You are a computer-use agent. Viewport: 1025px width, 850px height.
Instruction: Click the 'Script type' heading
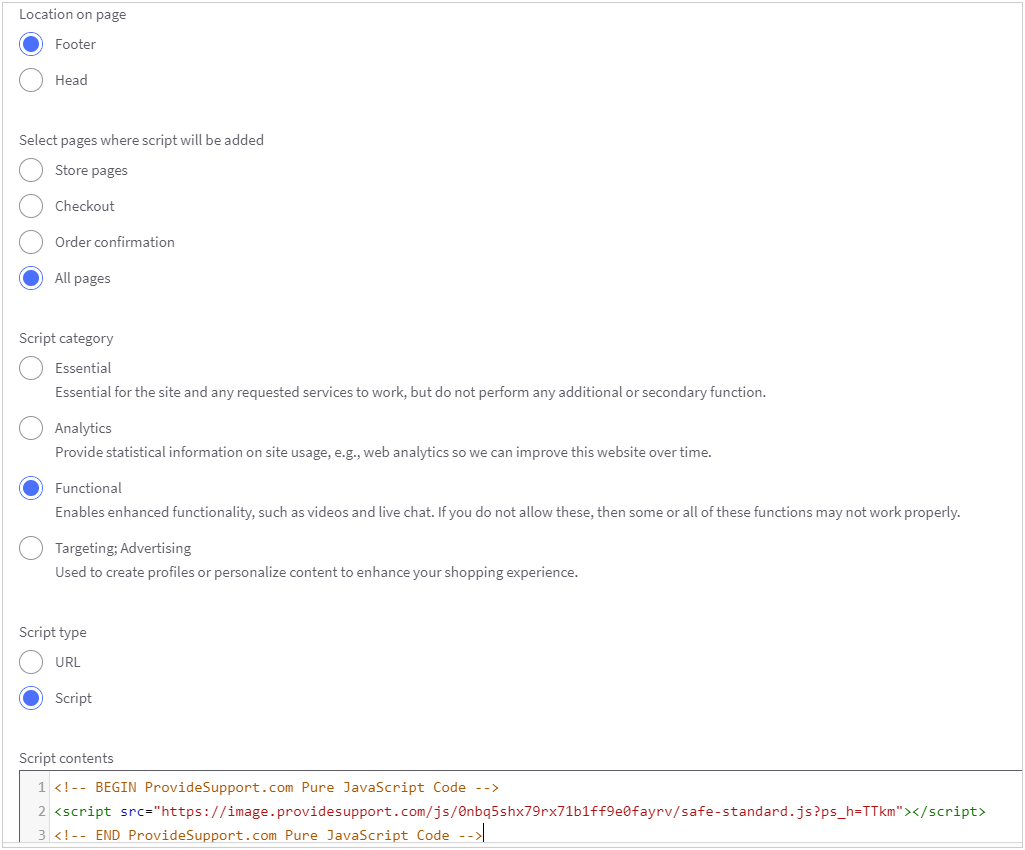tap(53, 632)
